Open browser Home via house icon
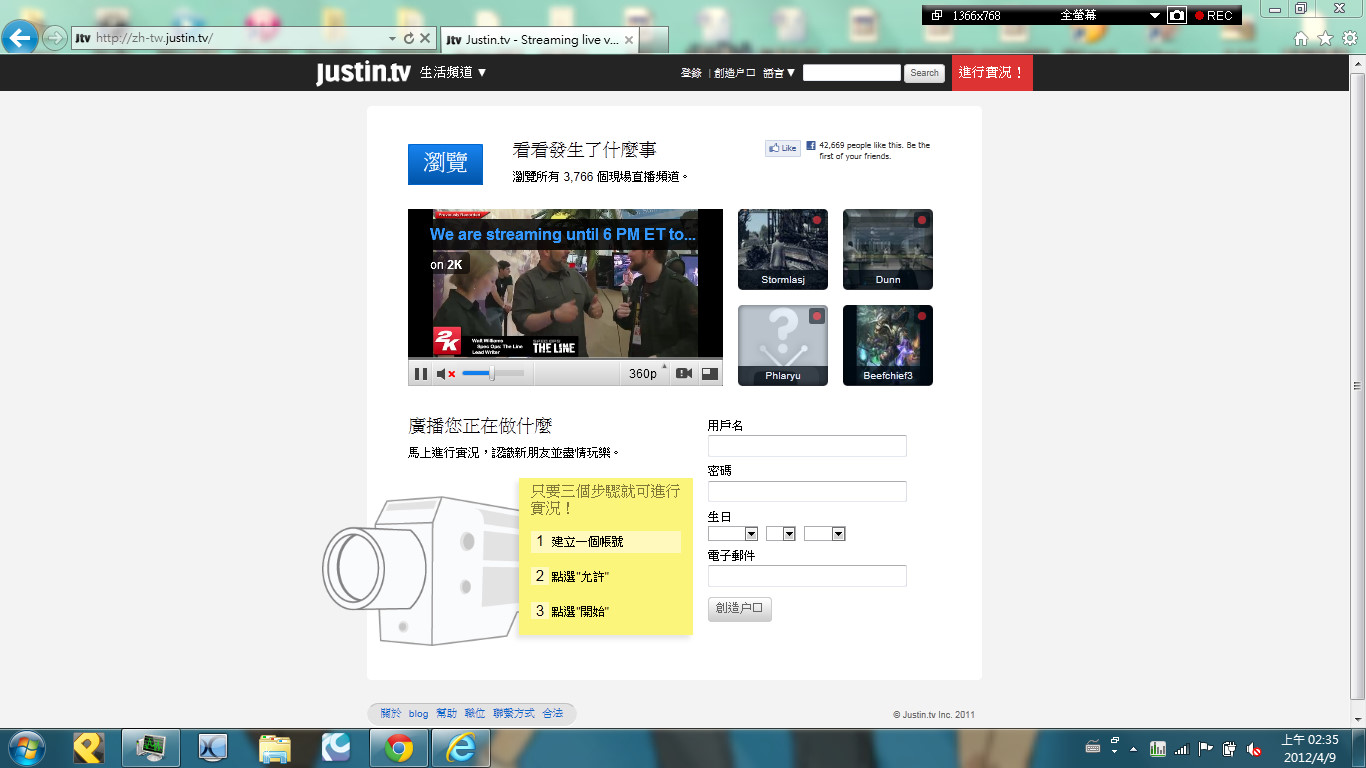This screenshot has width=1366, height=768. click(x=1301, y=38)
